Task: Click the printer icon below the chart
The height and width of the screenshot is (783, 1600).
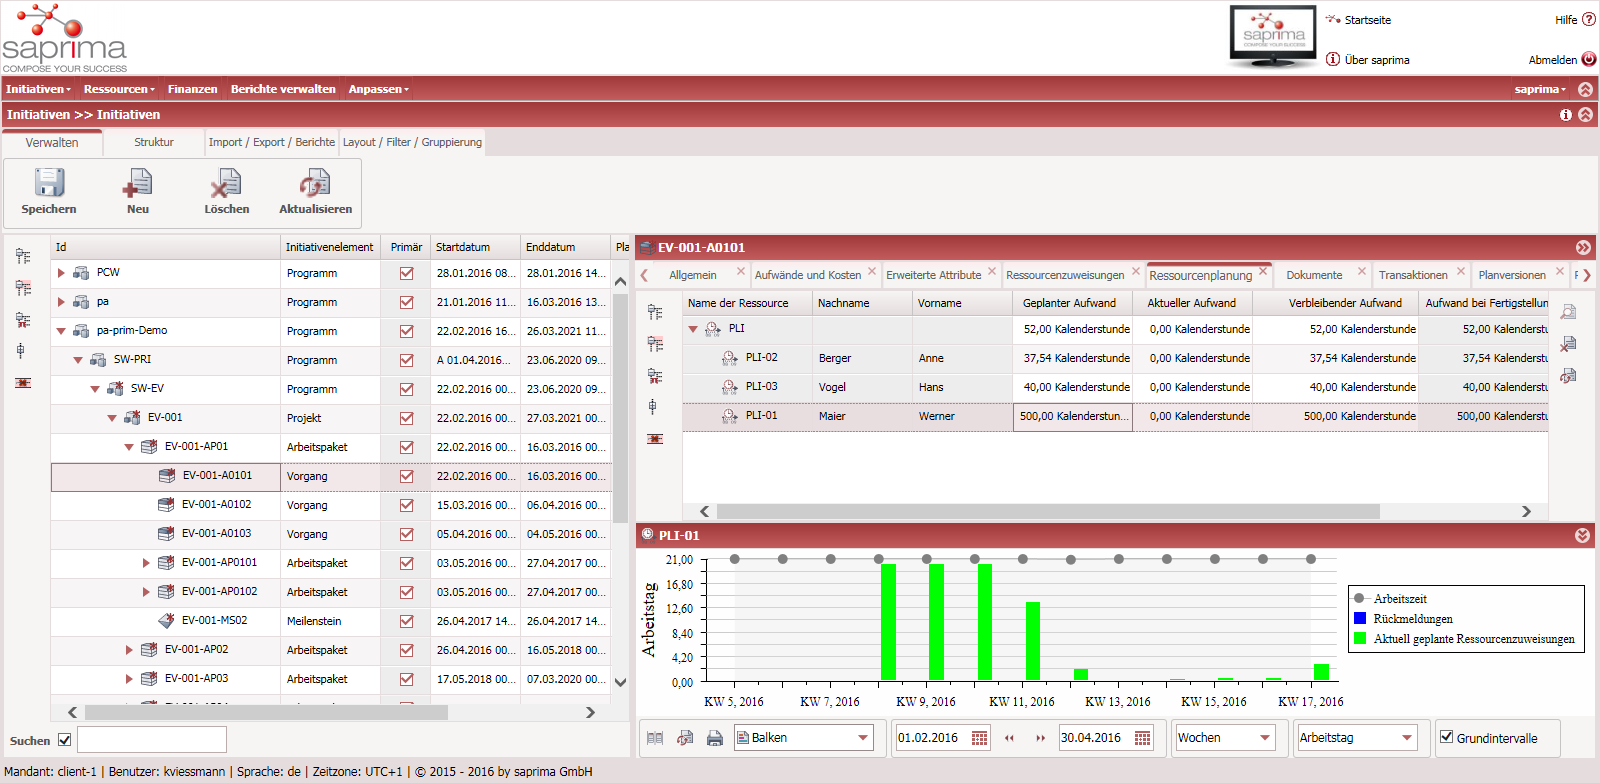Action: tap(715, 738)
